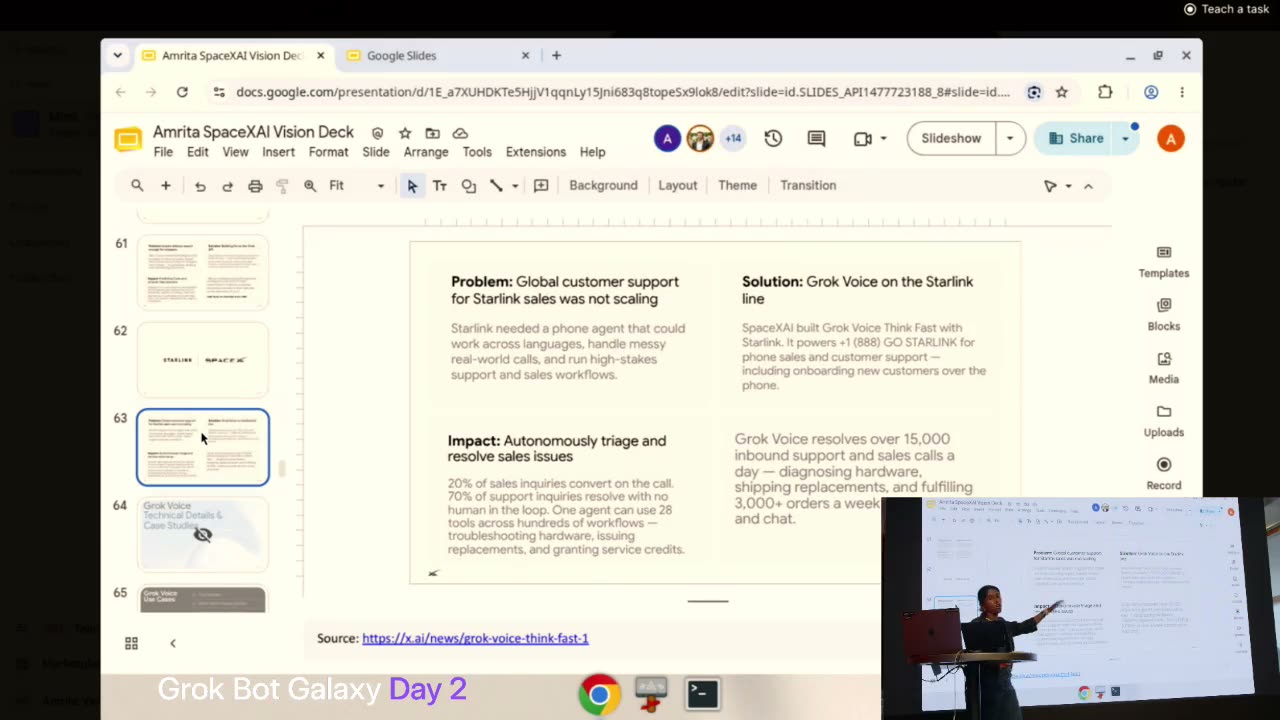Open the Theme panel
This screenshot has width=1280, height=720.
click(x=738, y=185)
